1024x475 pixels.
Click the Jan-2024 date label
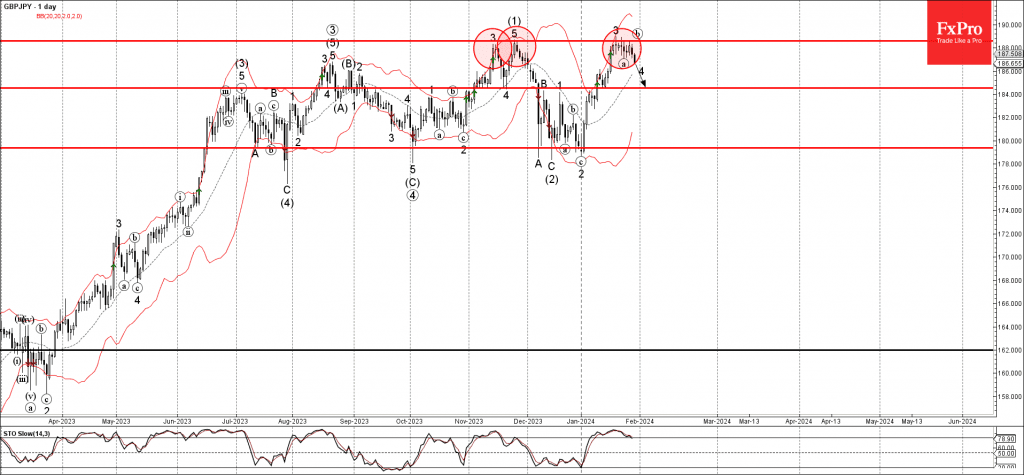point(581,422)
